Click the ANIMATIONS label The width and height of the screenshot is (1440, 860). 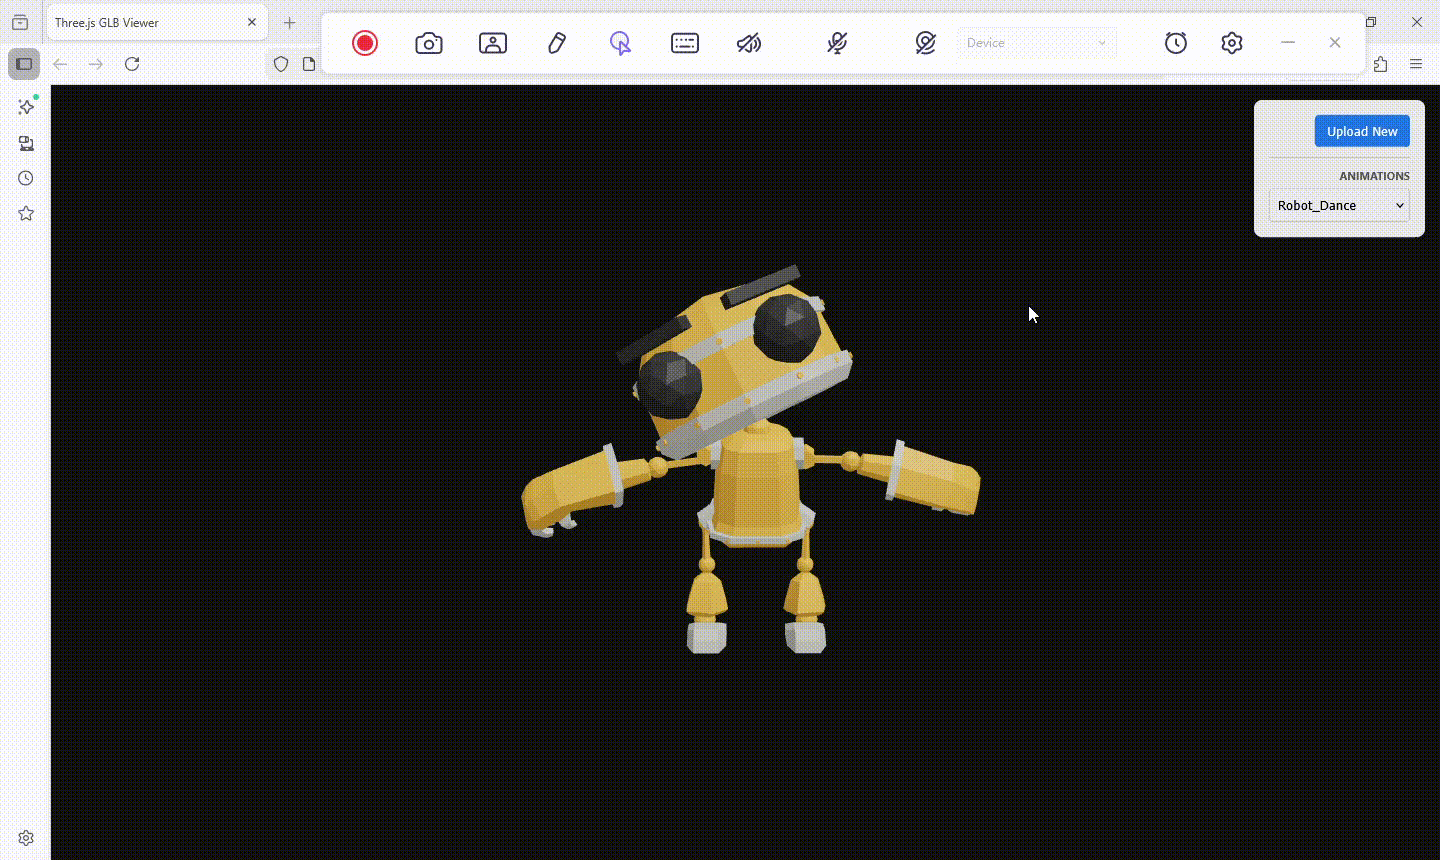click(x=1374, y=176)
